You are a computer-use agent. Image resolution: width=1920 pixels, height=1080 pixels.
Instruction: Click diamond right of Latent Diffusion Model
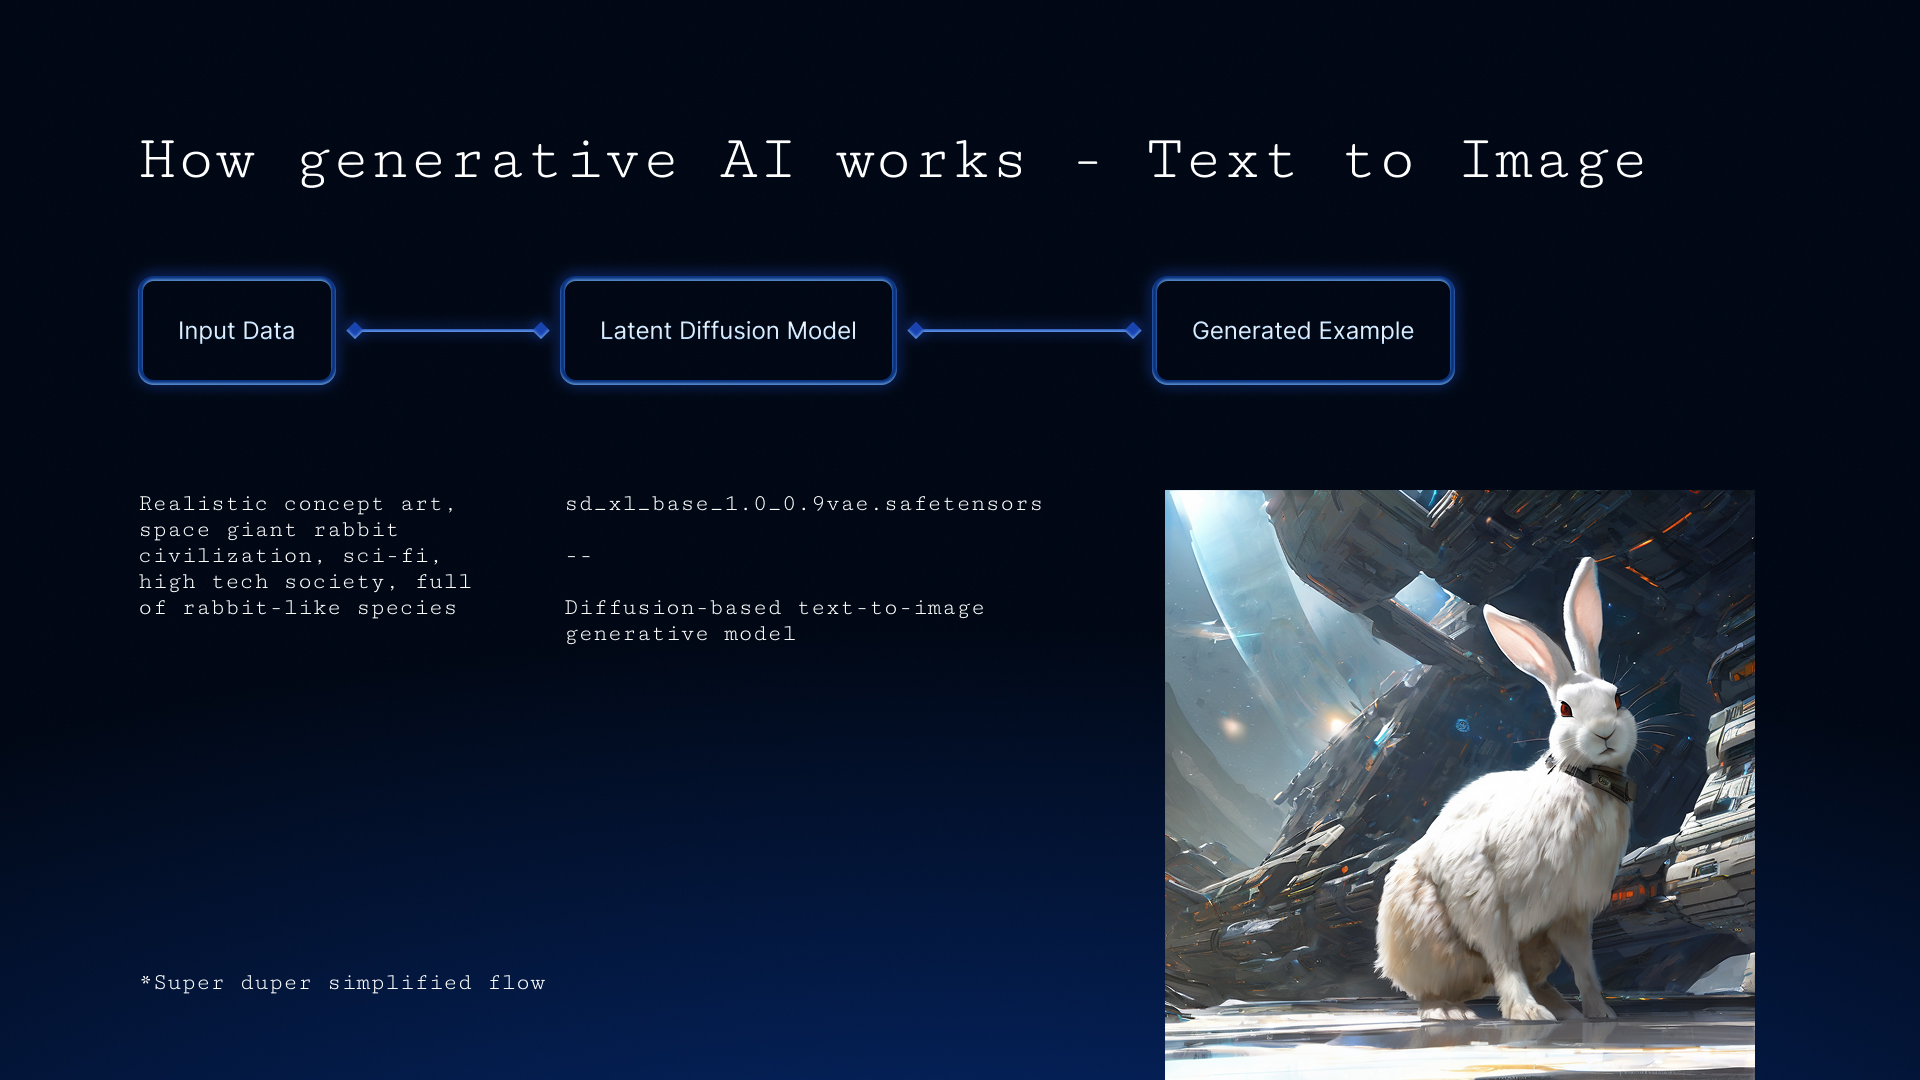[916, 331]
